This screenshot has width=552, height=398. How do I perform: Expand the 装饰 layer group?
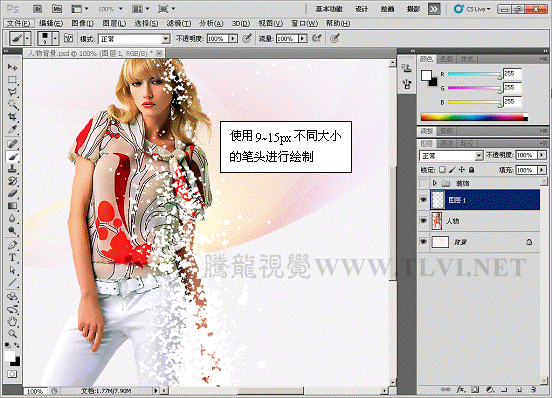pos(434,183)
